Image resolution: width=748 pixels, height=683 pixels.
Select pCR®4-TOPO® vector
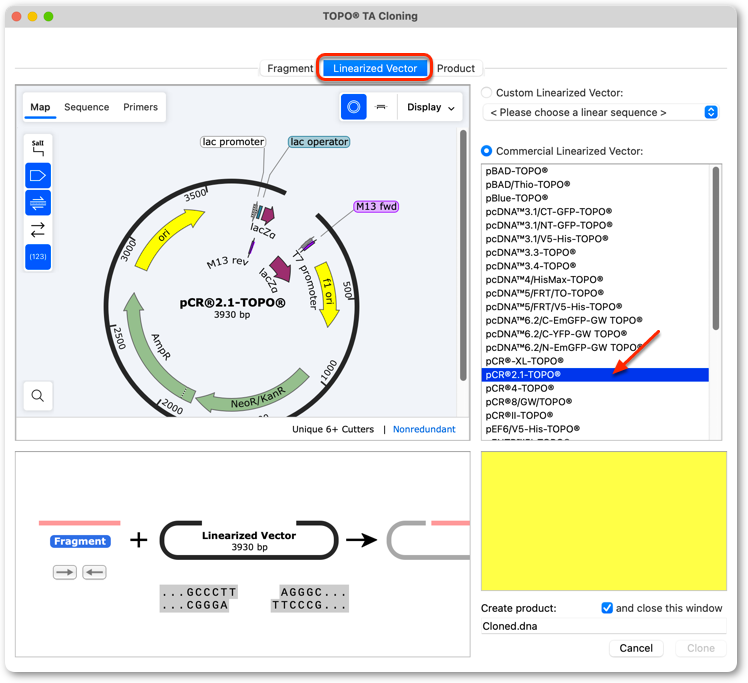pos(595,388)
